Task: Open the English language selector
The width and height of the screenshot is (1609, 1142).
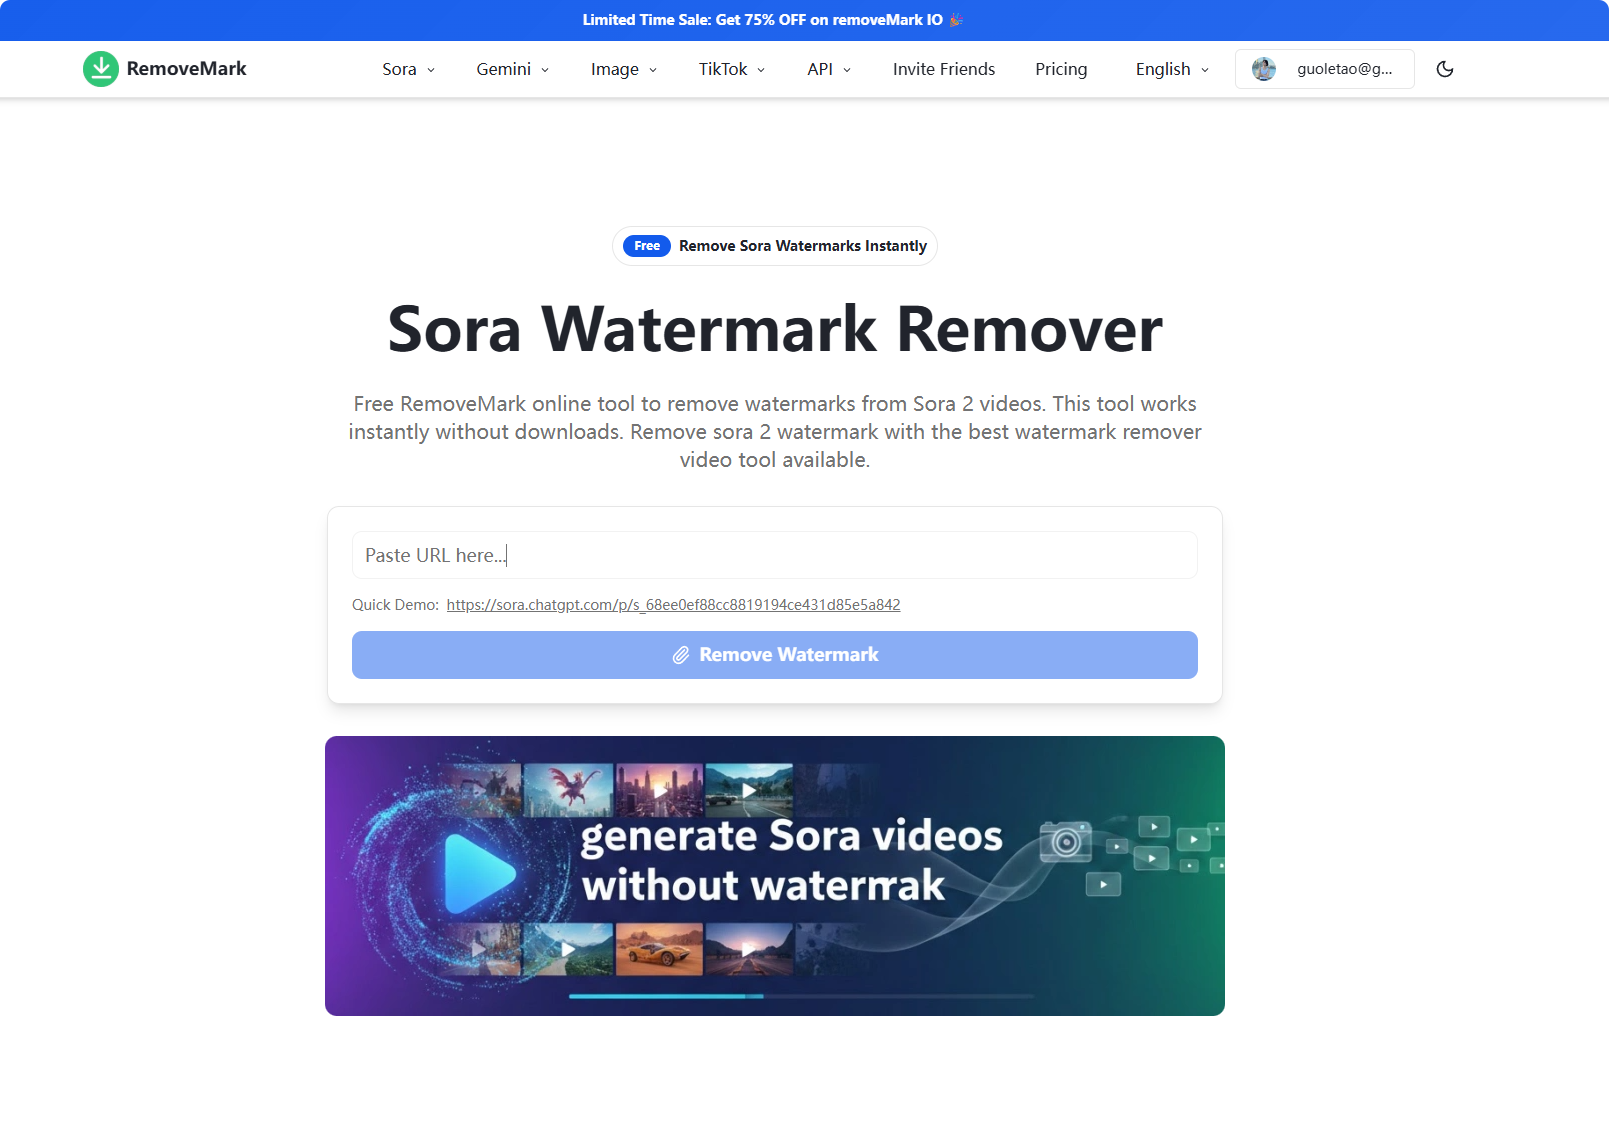Action: (1171, 69)
